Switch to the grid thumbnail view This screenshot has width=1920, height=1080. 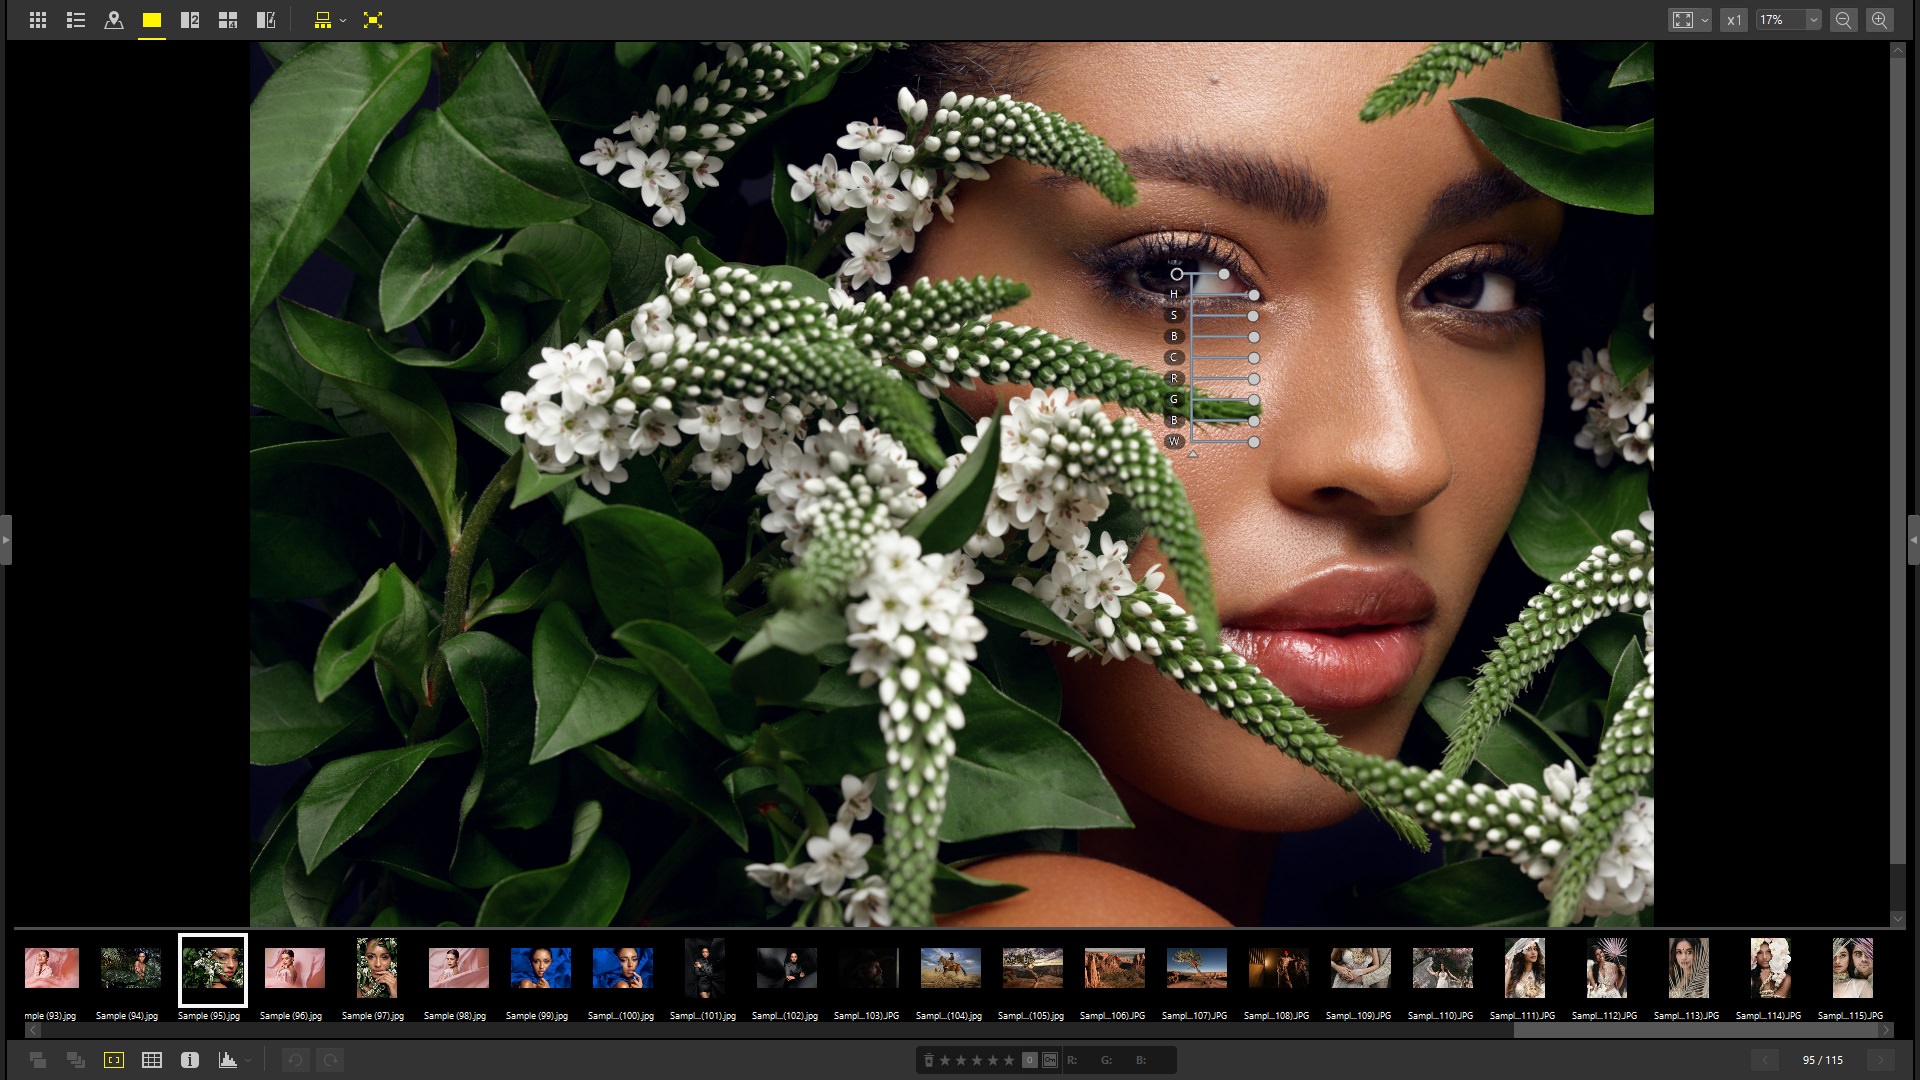pos(38,19)
